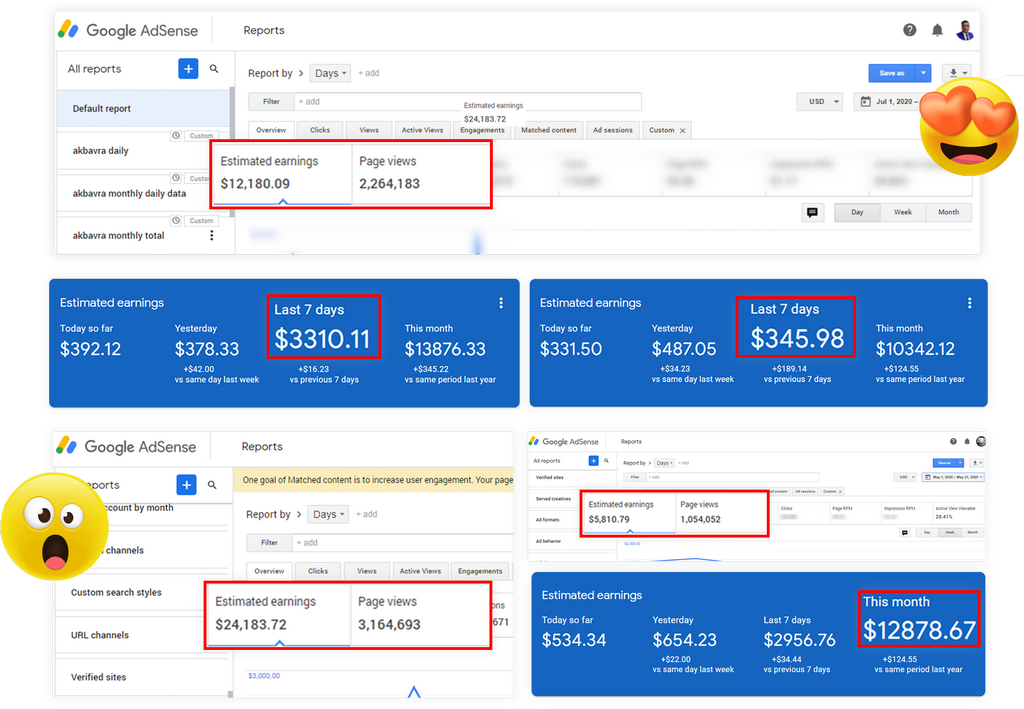
Task: Open the help icon in the $12,180.09 report header
Action: click(x=910, y=30)
